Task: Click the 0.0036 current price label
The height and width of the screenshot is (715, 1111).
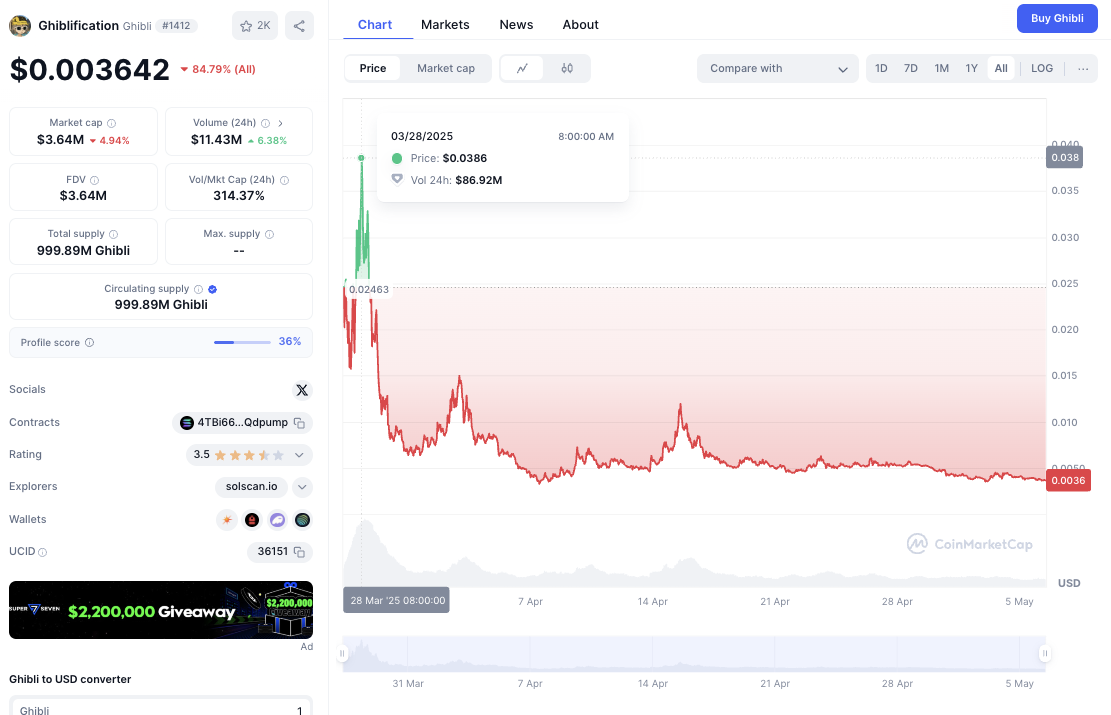Action: [1068, 480]
